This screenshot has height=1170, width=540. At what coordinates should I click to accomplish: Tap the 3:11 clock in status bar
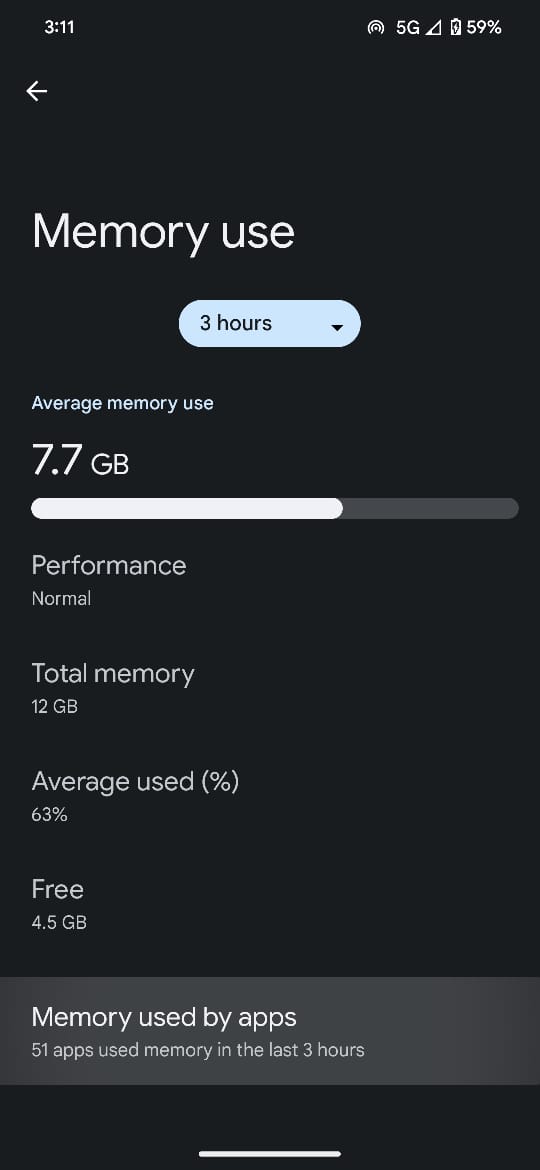coord(59,27)
